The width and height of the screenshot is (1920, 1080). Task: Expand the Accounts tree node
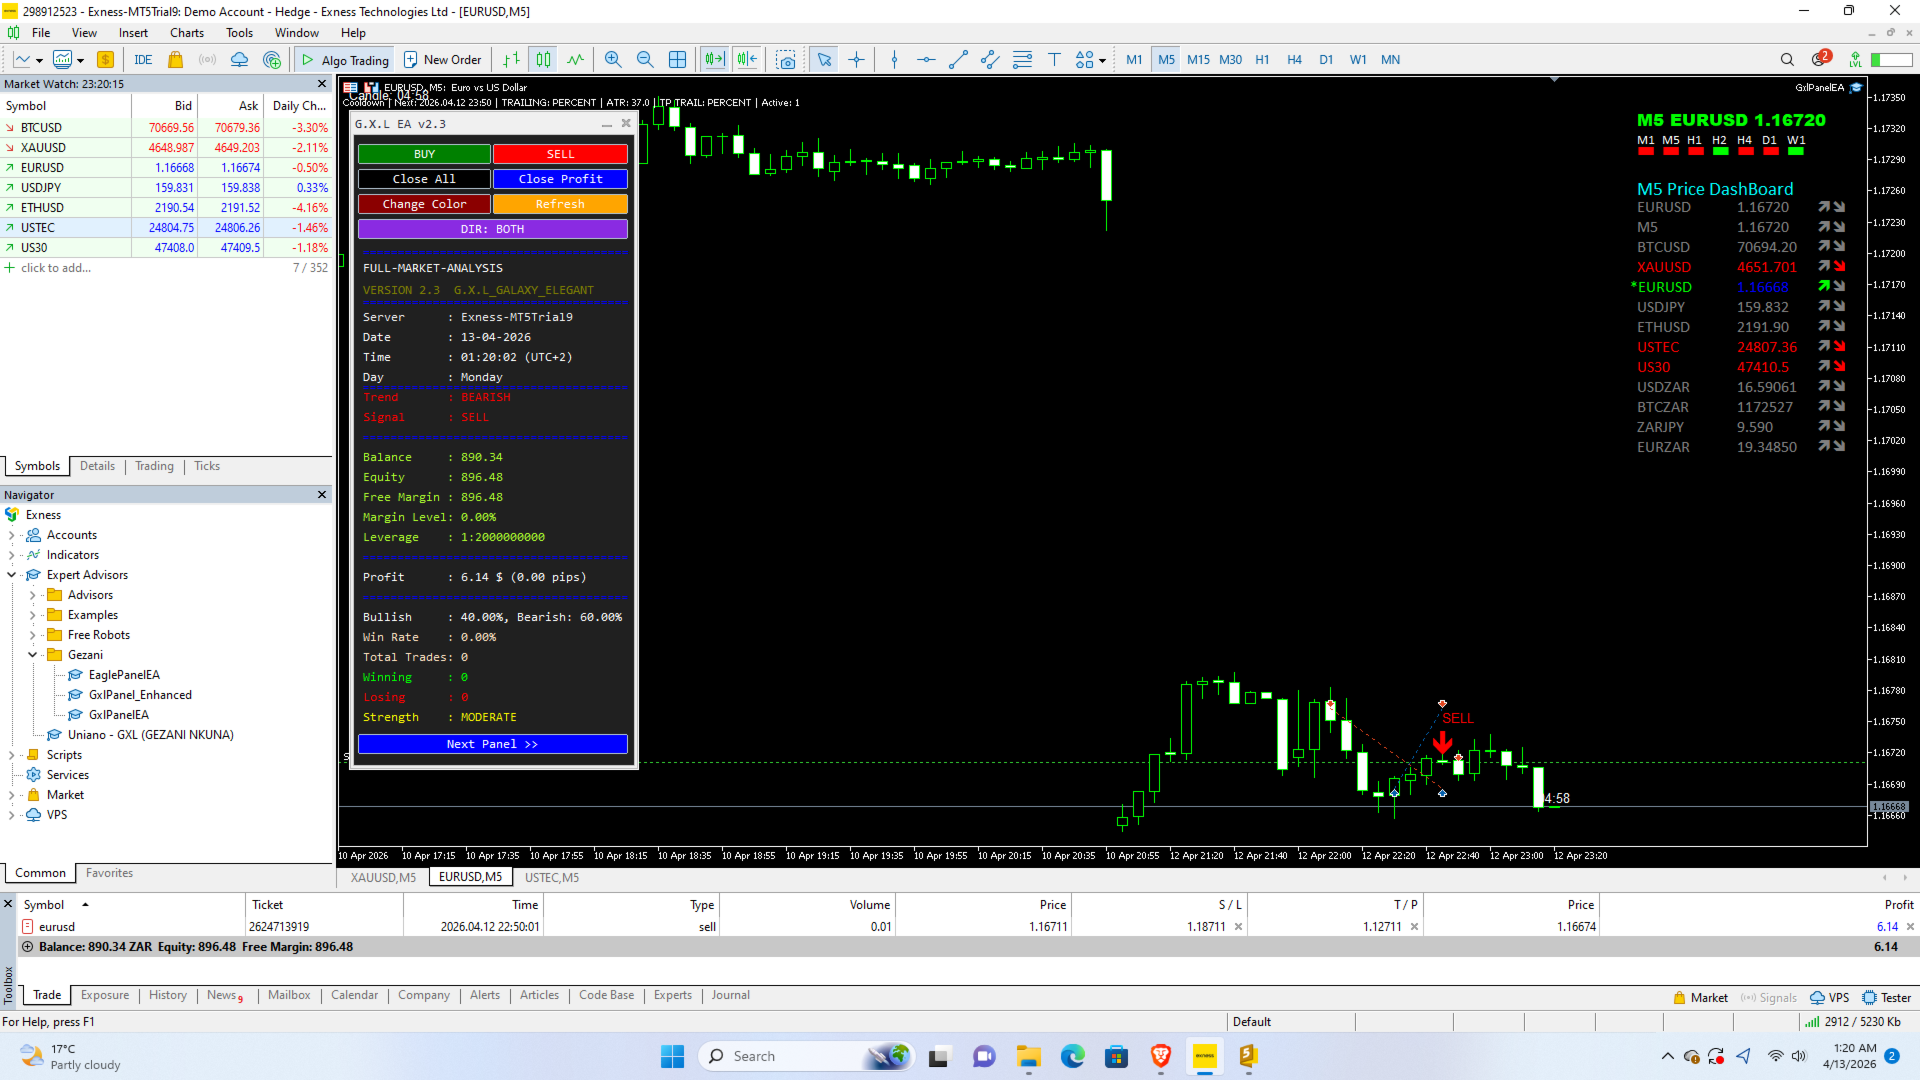pyautogui.click(x=11, y=535)
